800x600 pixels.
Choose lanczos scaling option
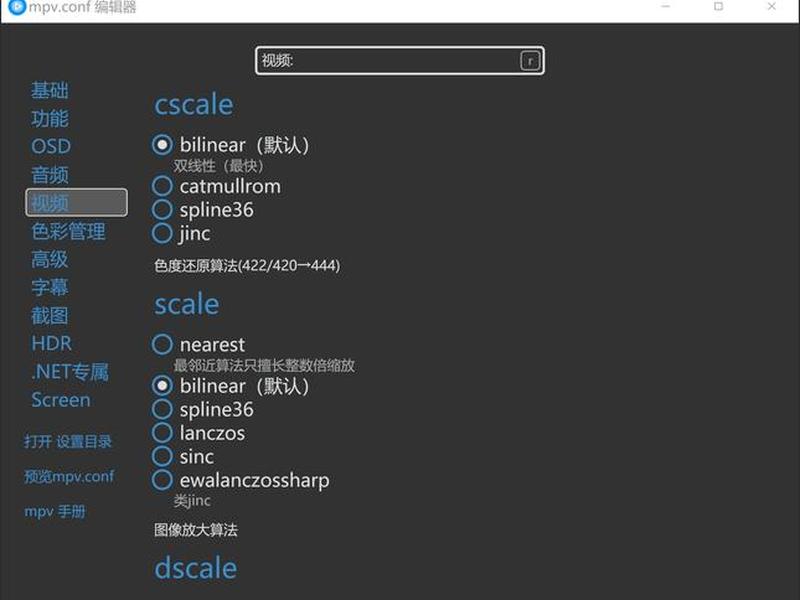click(x=199, y=433)
